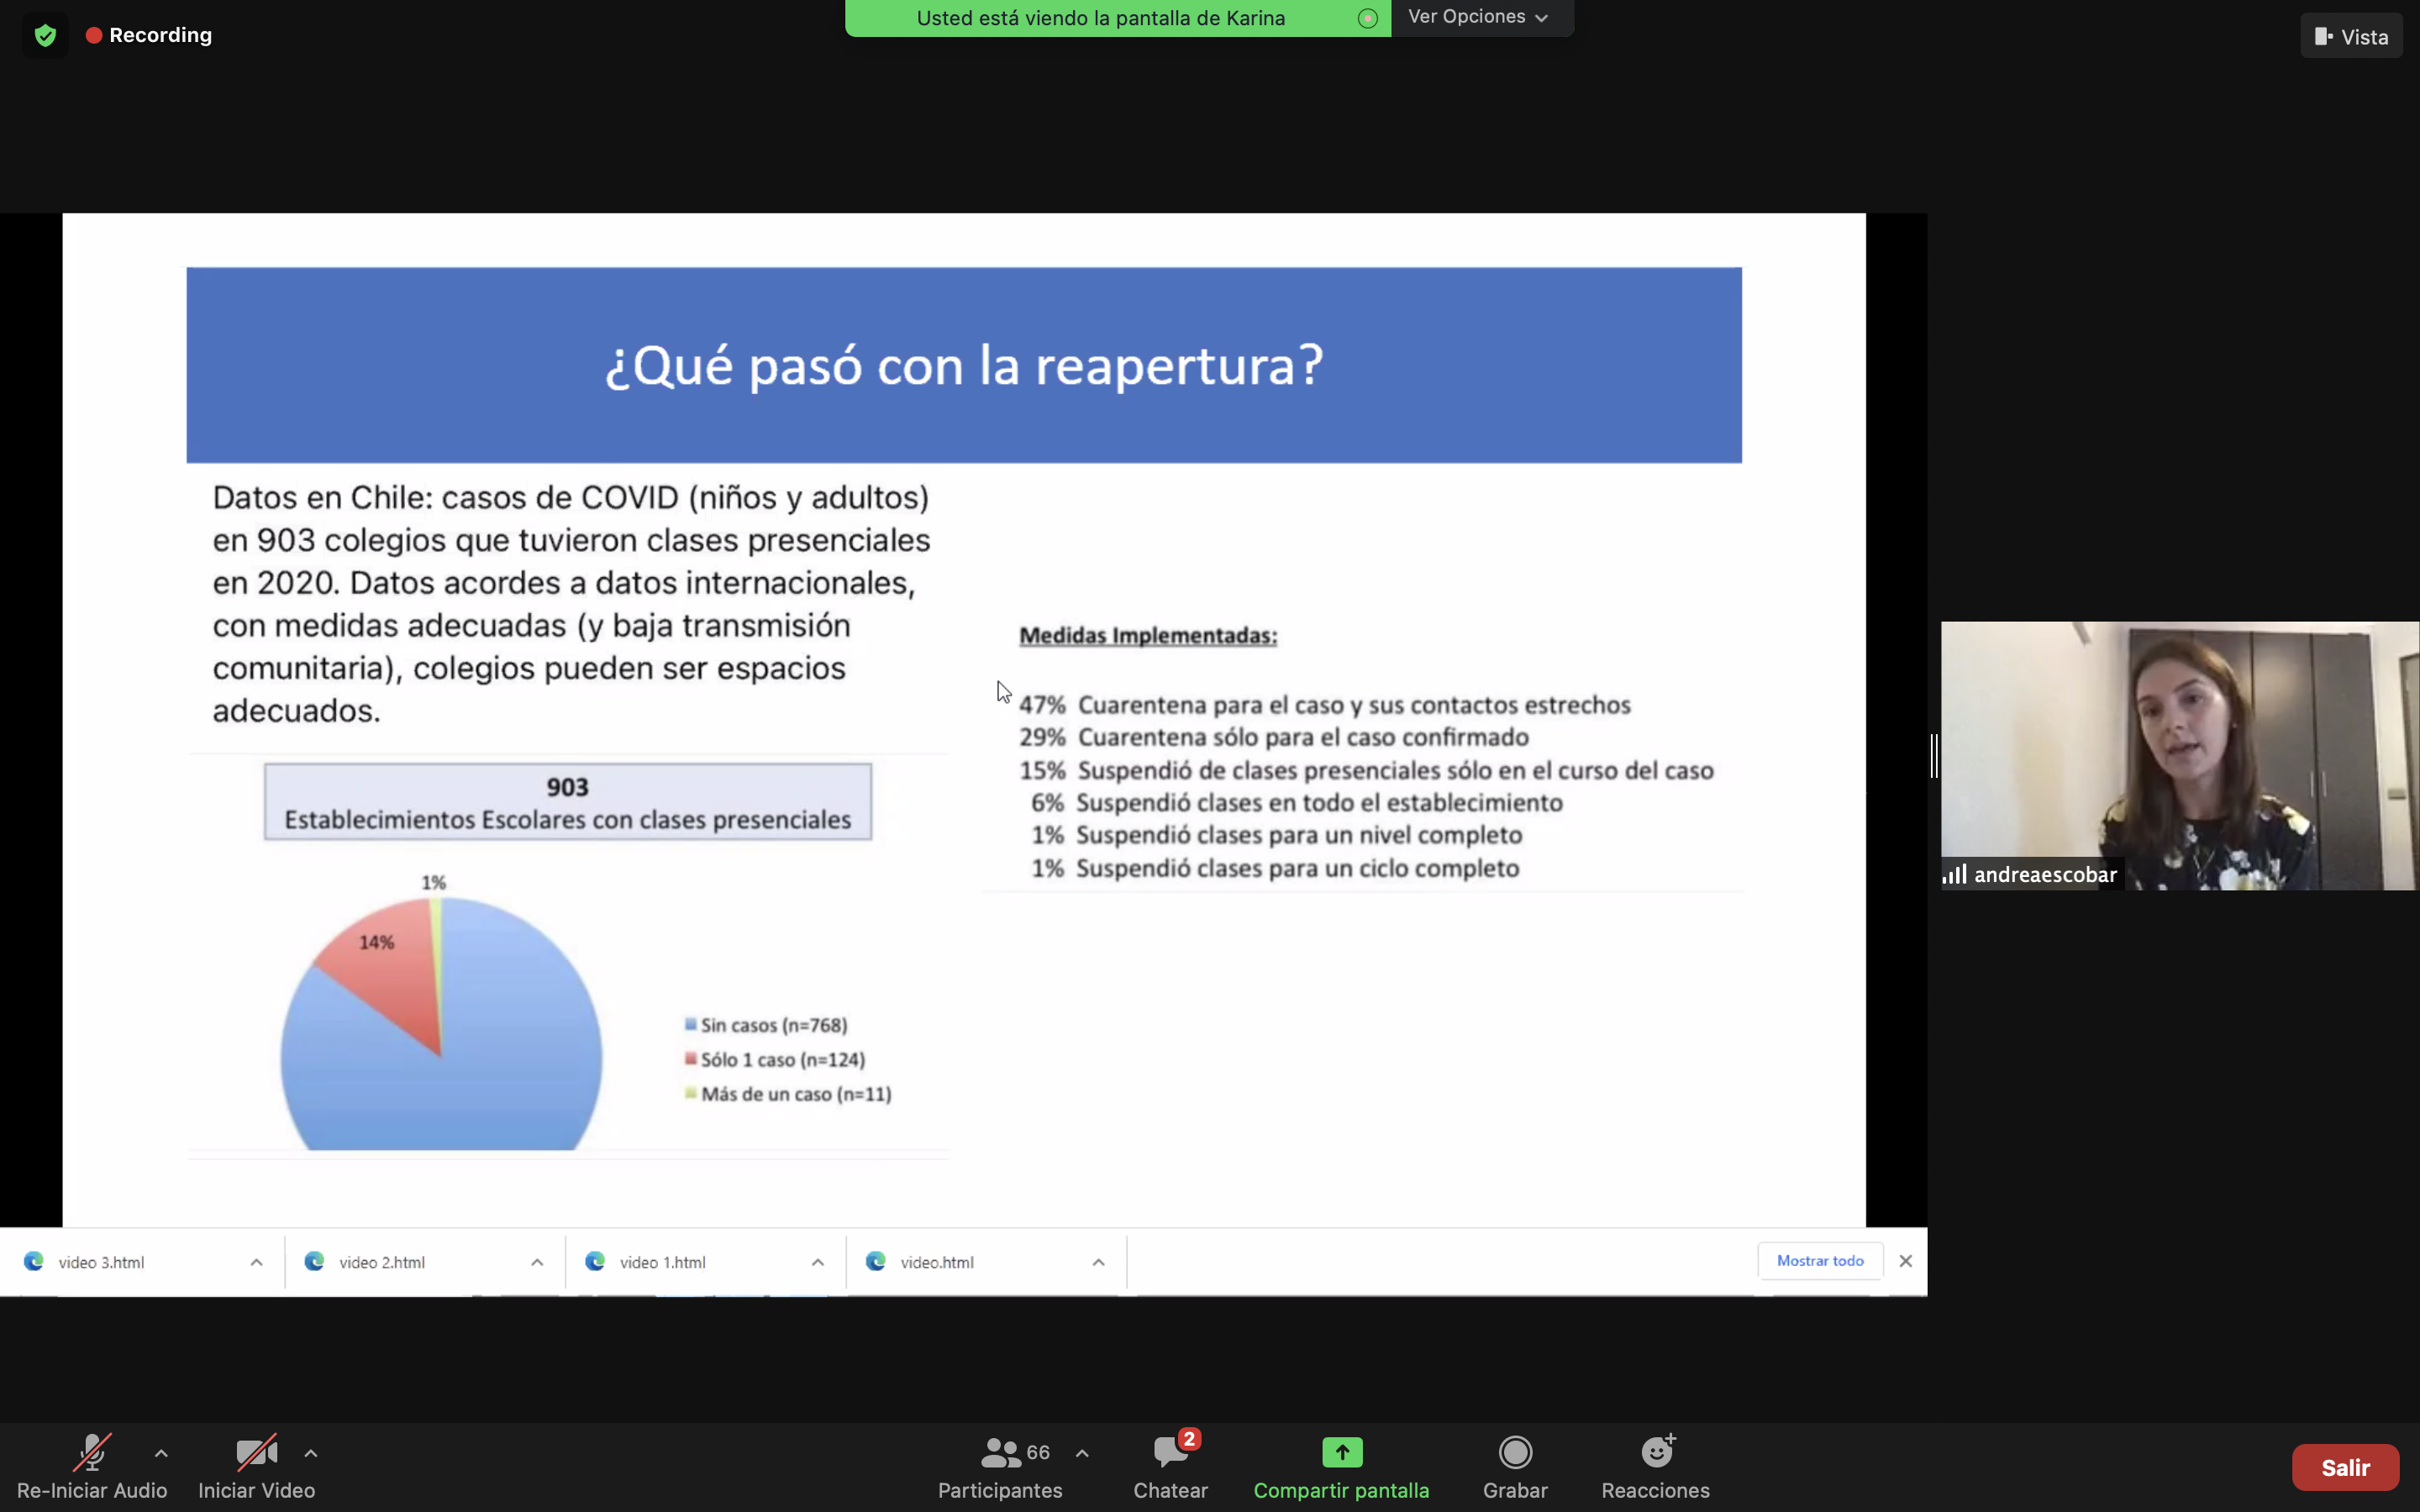Click the '903 Establecimientos Escolares' box
Viewport: 2420px width, 1512px height.
point(568,802)
